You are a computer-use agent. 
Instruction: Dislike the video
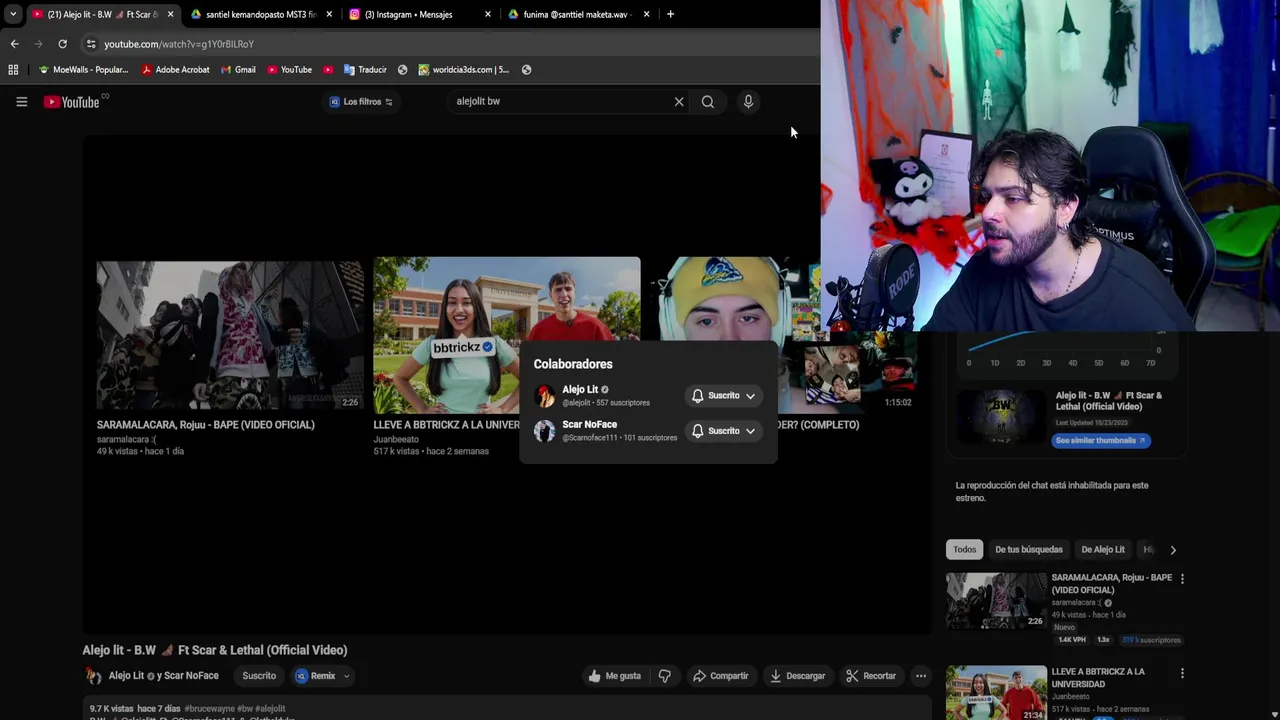665,676
